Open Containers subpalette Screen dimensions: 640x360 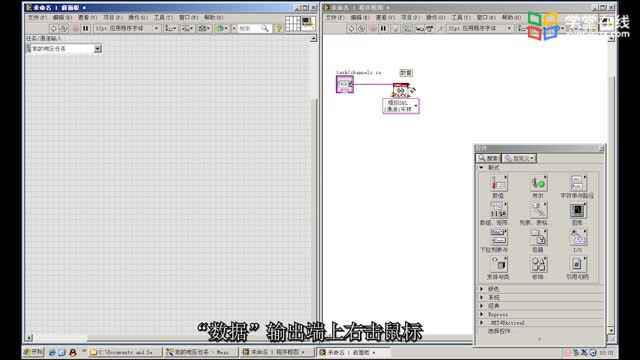pos(538,237)
